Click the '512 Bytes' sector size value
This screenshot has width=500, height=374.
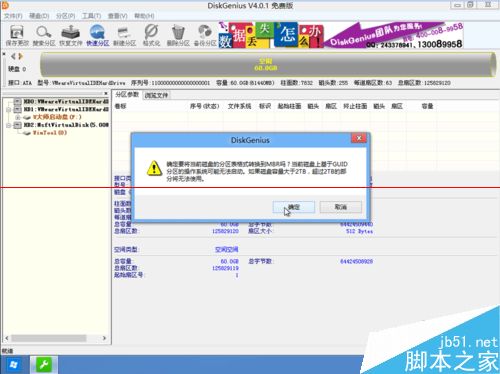point(359,231)
